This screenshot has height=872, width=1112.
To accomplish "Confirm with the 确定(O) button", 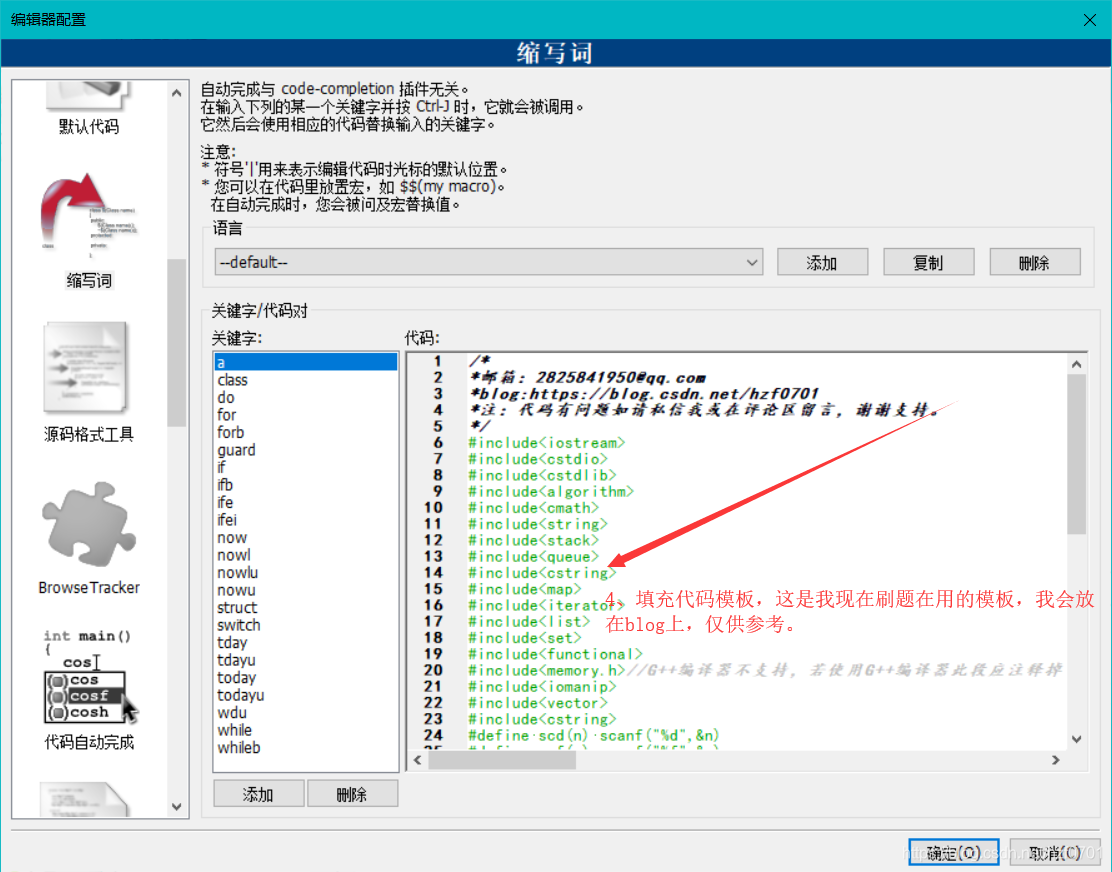I will pos(954,852).
